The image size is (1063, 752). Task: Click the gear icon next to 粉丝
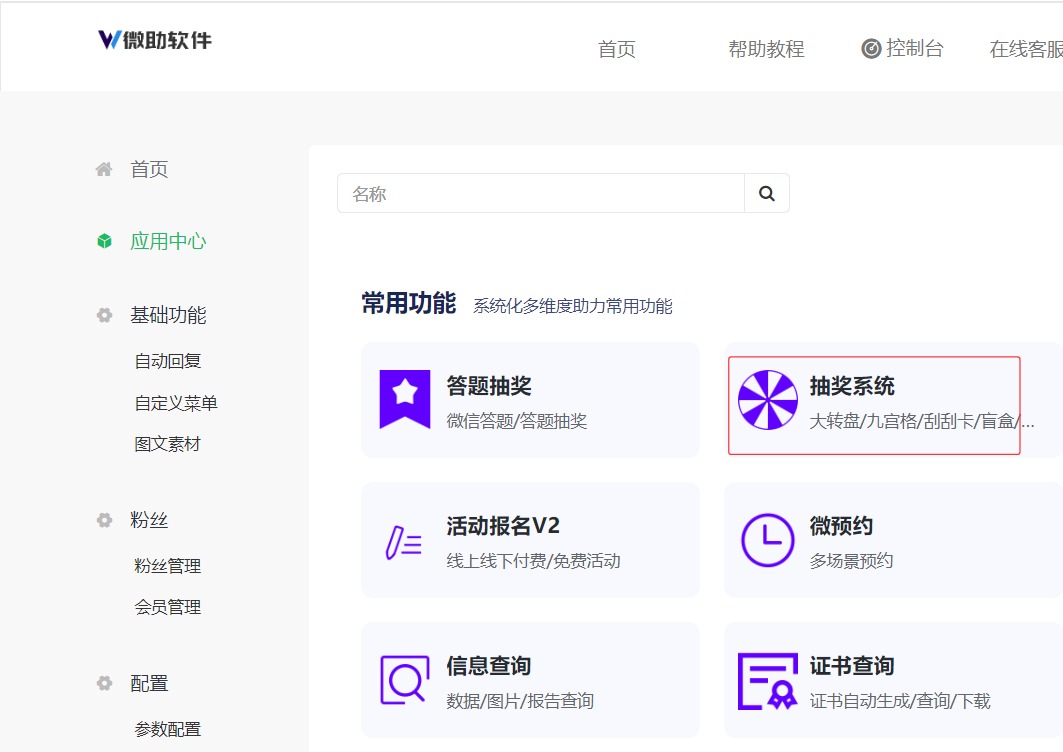click(x=104, y=520)
